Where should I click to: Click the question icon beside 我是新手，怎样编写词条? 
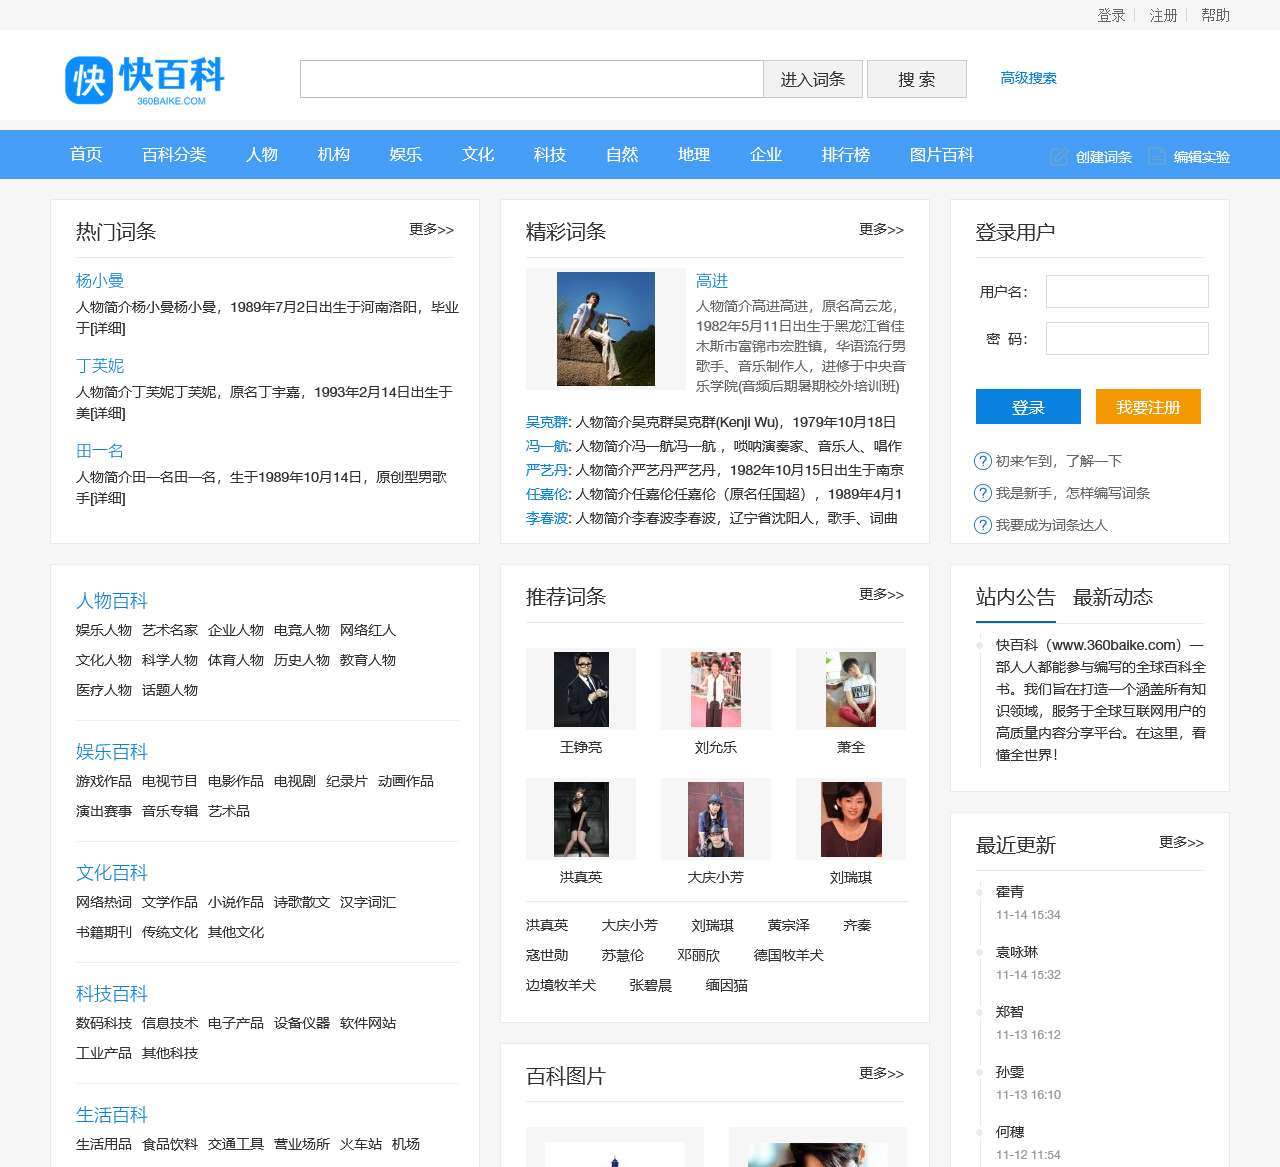coord(983,493)
